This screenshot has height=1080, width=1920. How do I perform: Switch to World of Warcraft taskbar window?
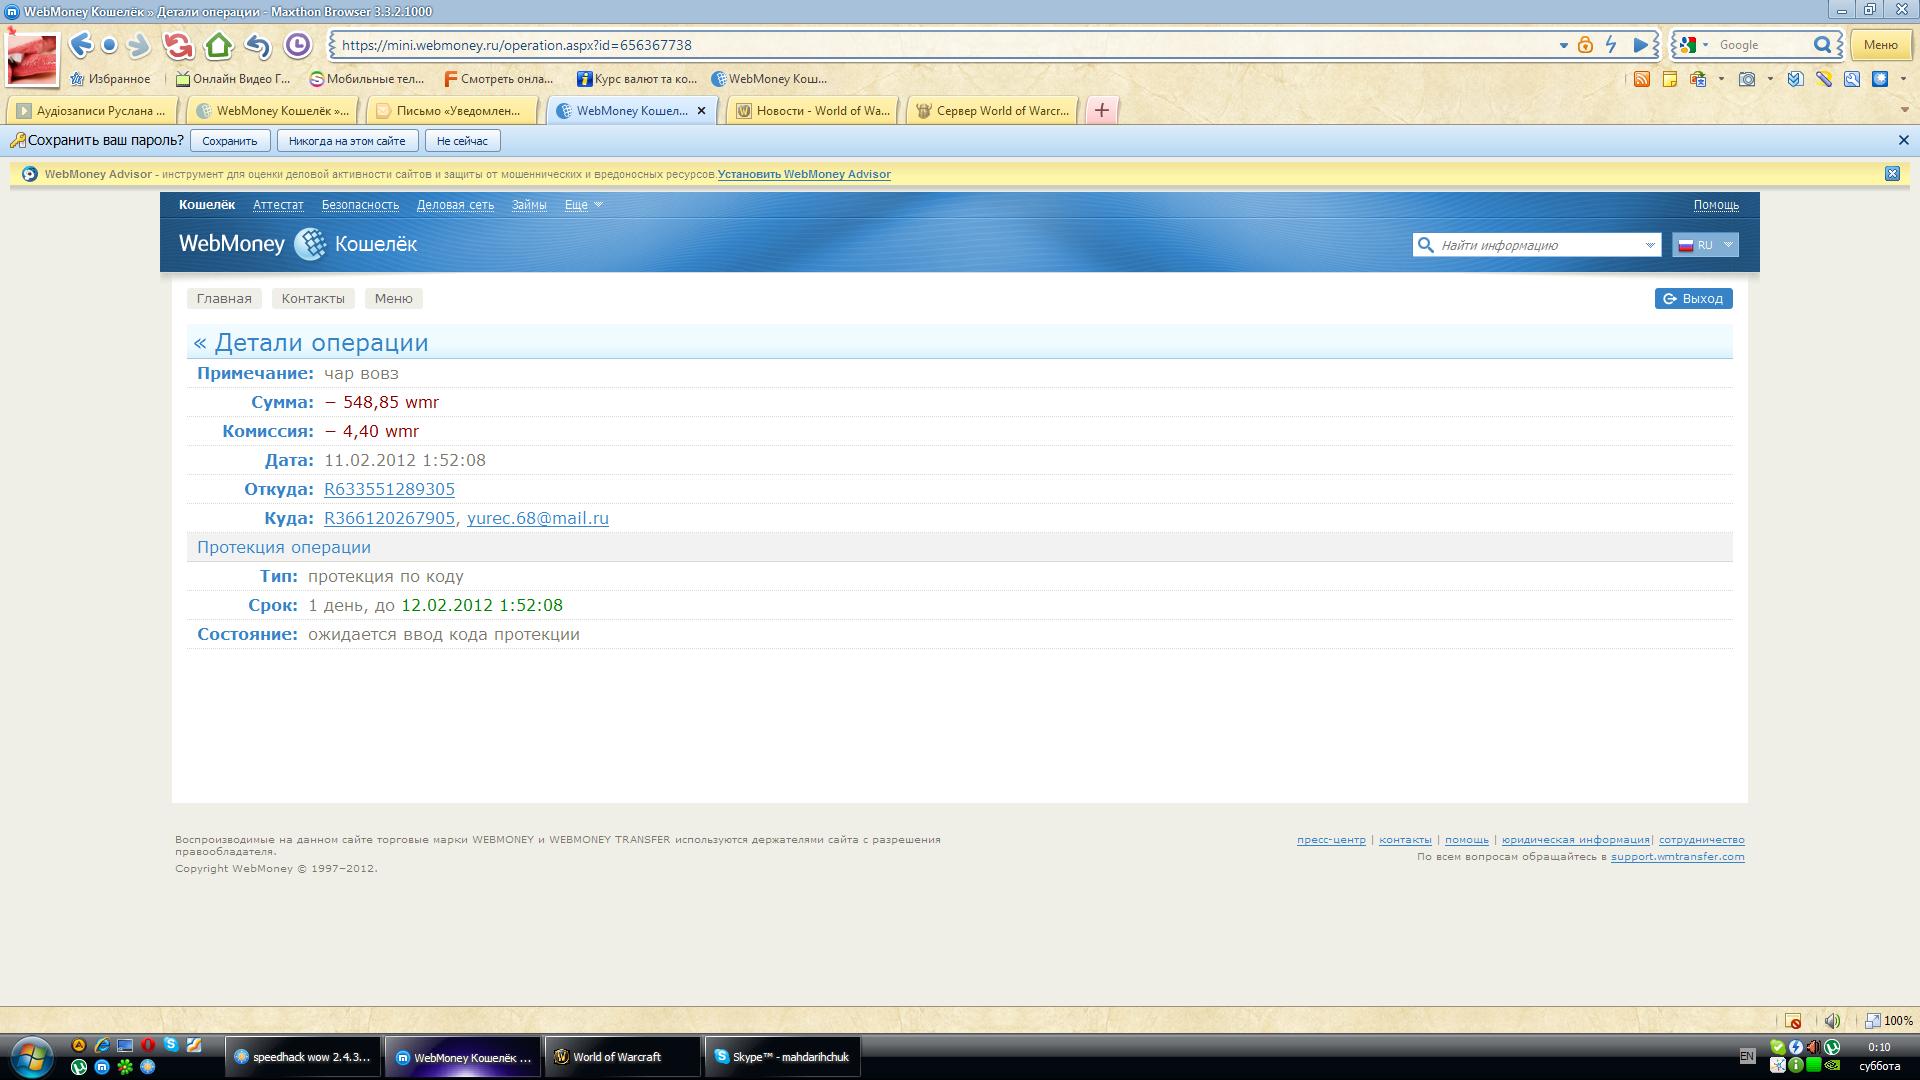click(622, 1057)
